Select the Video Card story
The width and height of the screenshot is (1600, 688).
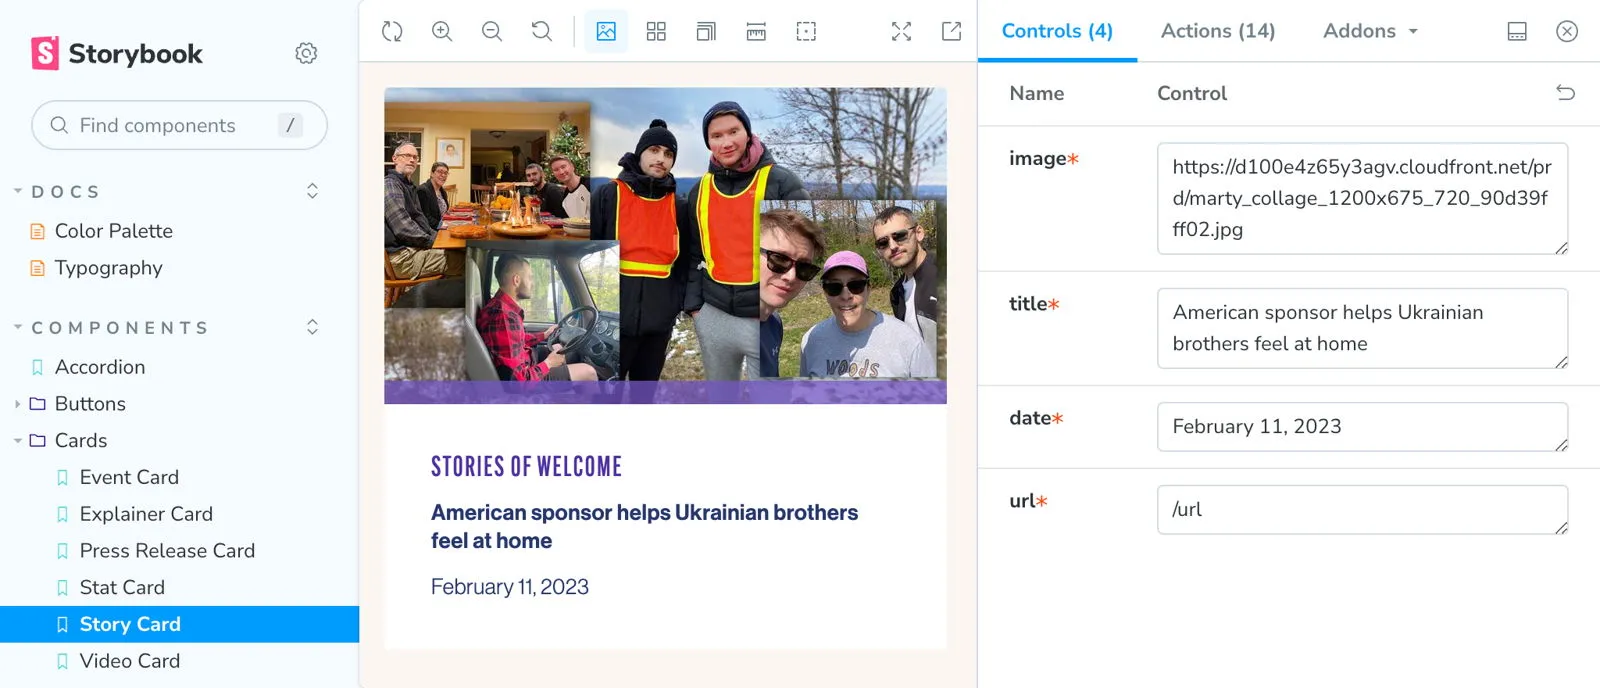pos(130,661)
